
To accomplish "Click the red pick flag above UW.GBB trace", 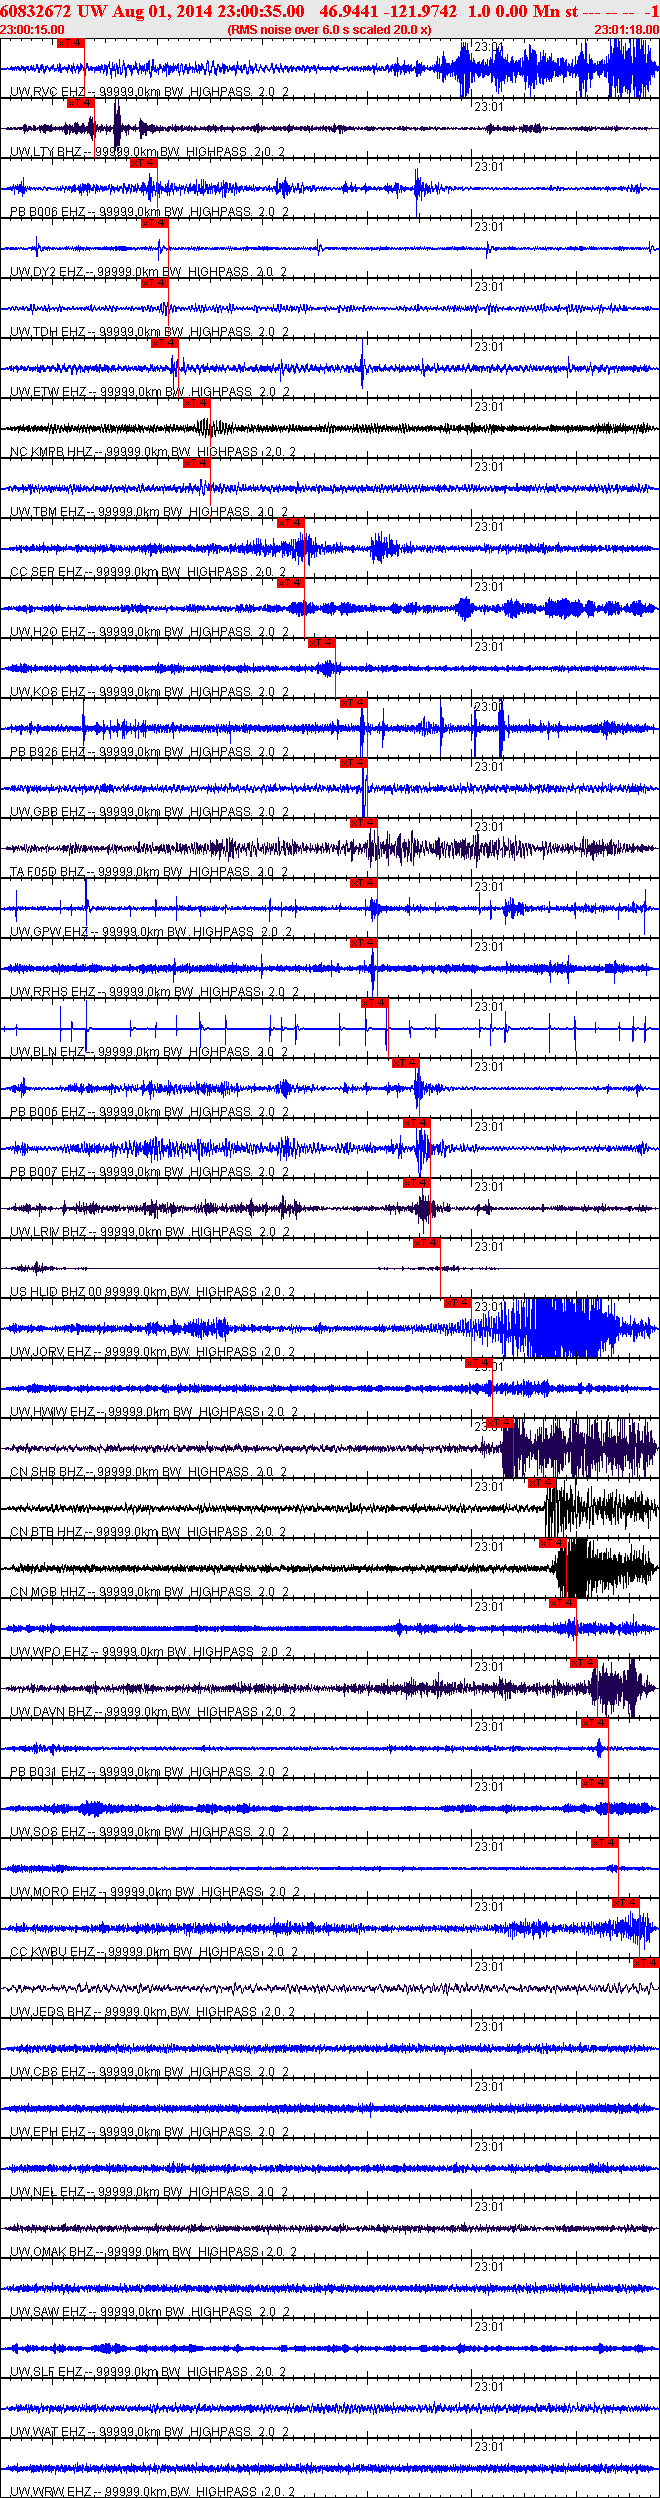I will [x=353, y=763].
